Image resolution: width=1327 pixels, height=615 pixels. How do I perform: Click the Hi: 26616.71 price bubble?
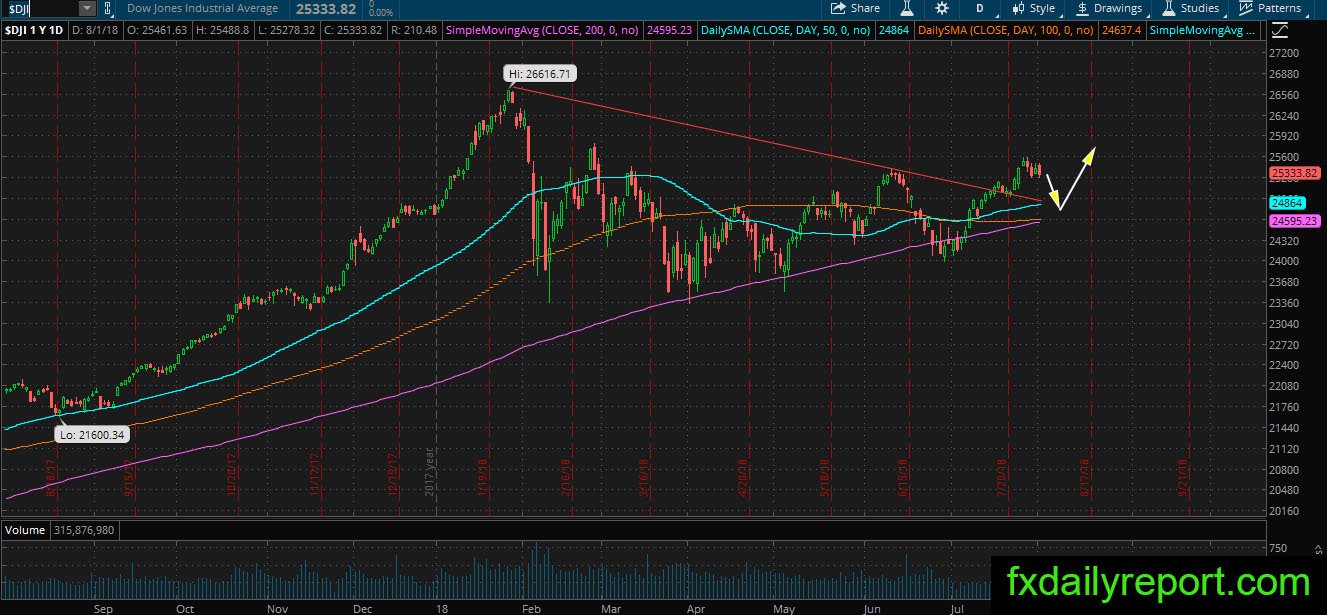click(540, 74)
